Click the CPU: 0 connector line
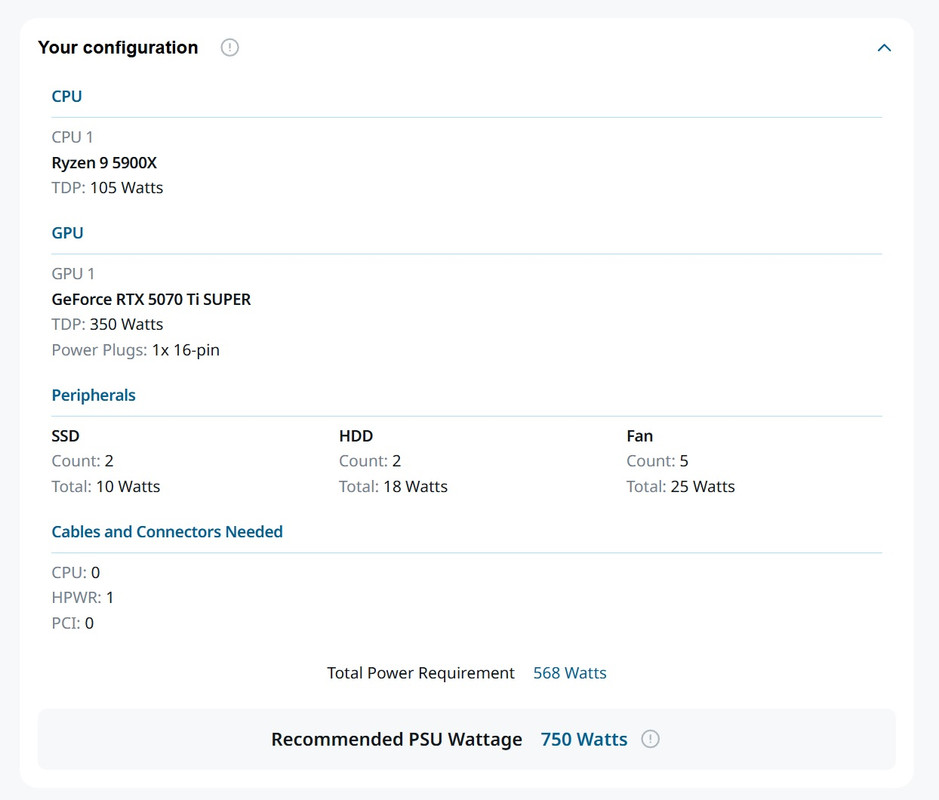 [75, 573]
